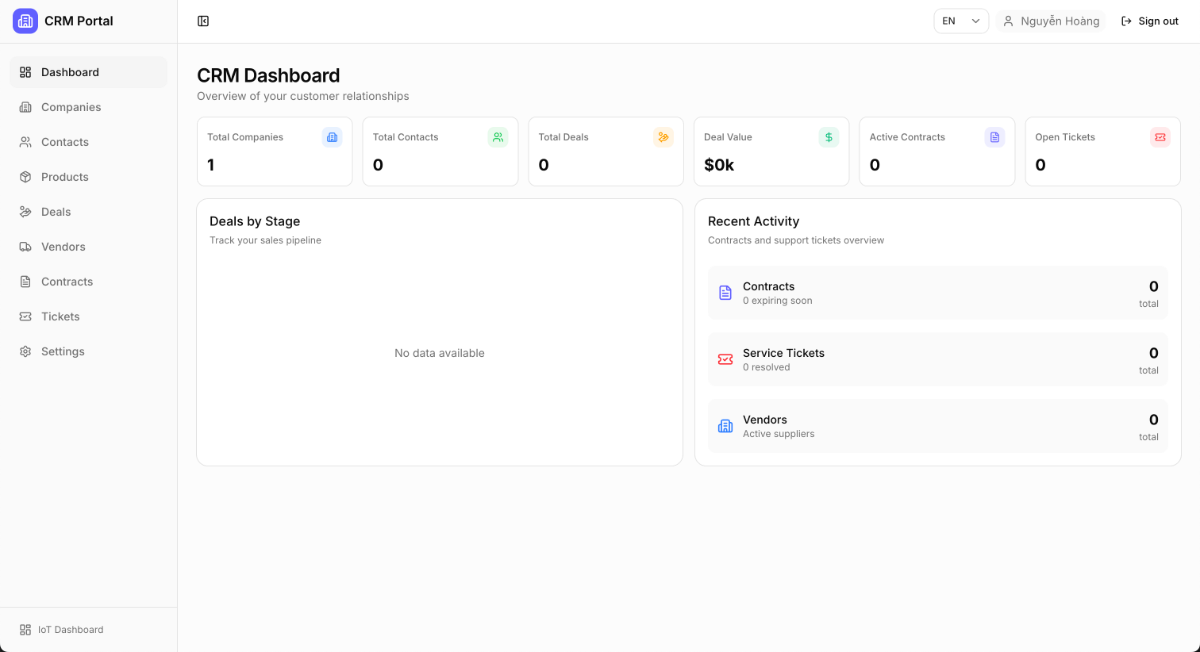Navigate to Products page
Image resolution: width=1200 pixels, height=652 pixels.
pos(89,177)
